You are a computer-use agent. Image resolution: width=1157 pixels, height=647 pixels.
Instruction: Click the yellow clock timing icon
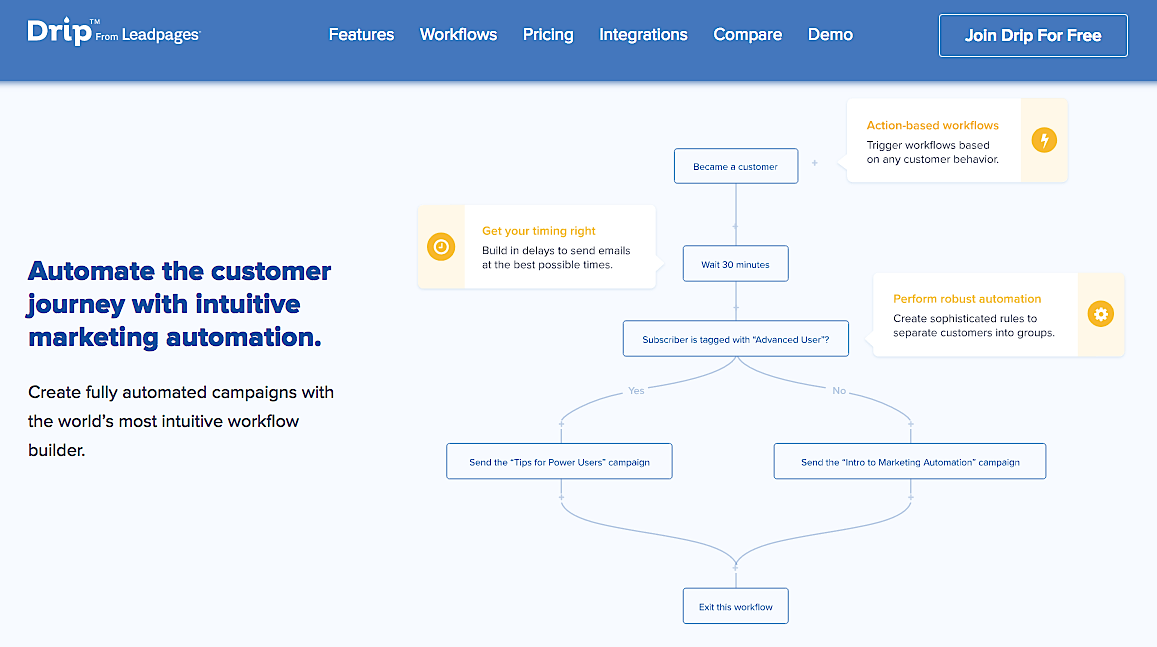441,246
